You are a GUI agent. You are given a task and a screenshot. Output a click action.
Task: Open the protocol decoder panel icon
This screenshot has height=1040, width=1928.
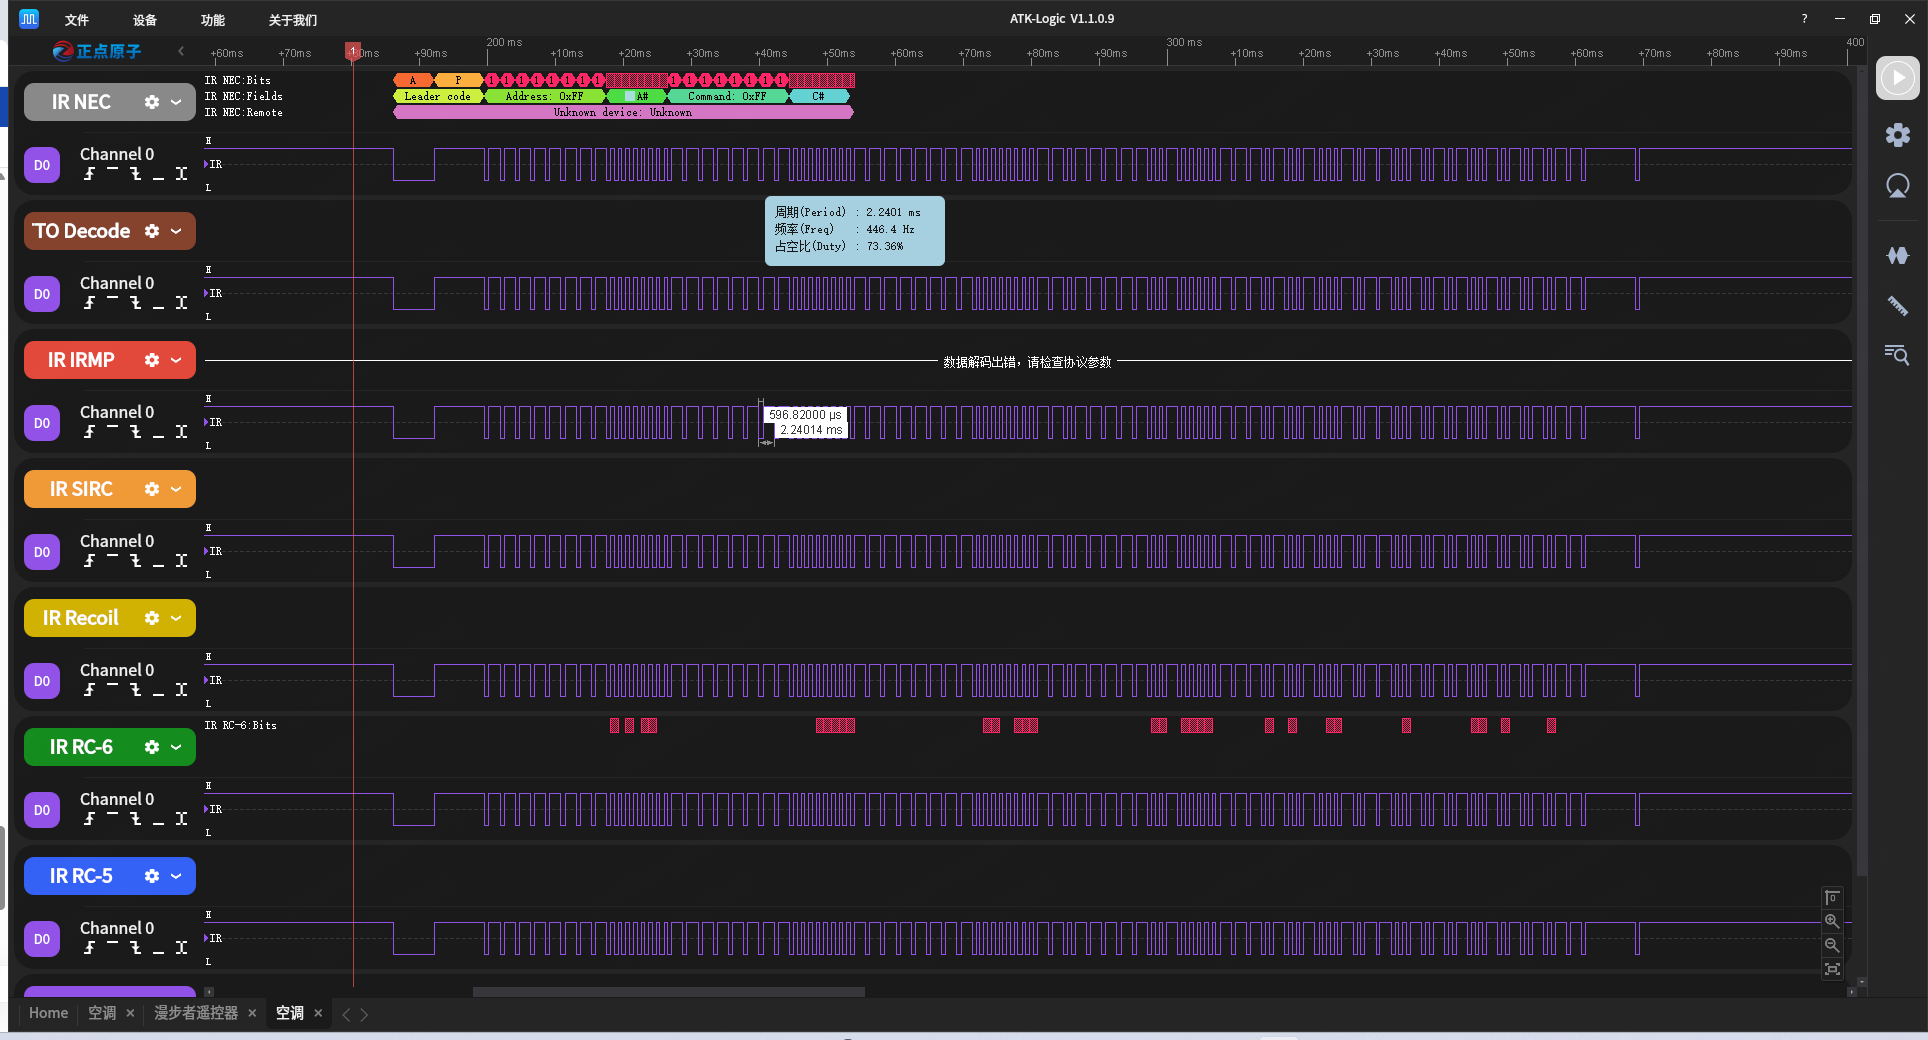coord(1897,256)
